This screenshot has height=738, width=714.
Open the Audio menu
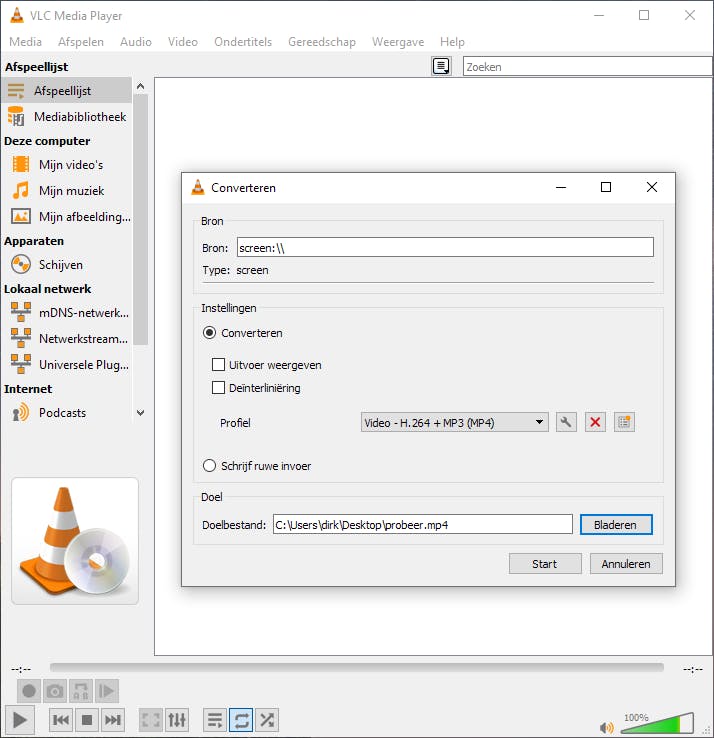tap(136, 42)
